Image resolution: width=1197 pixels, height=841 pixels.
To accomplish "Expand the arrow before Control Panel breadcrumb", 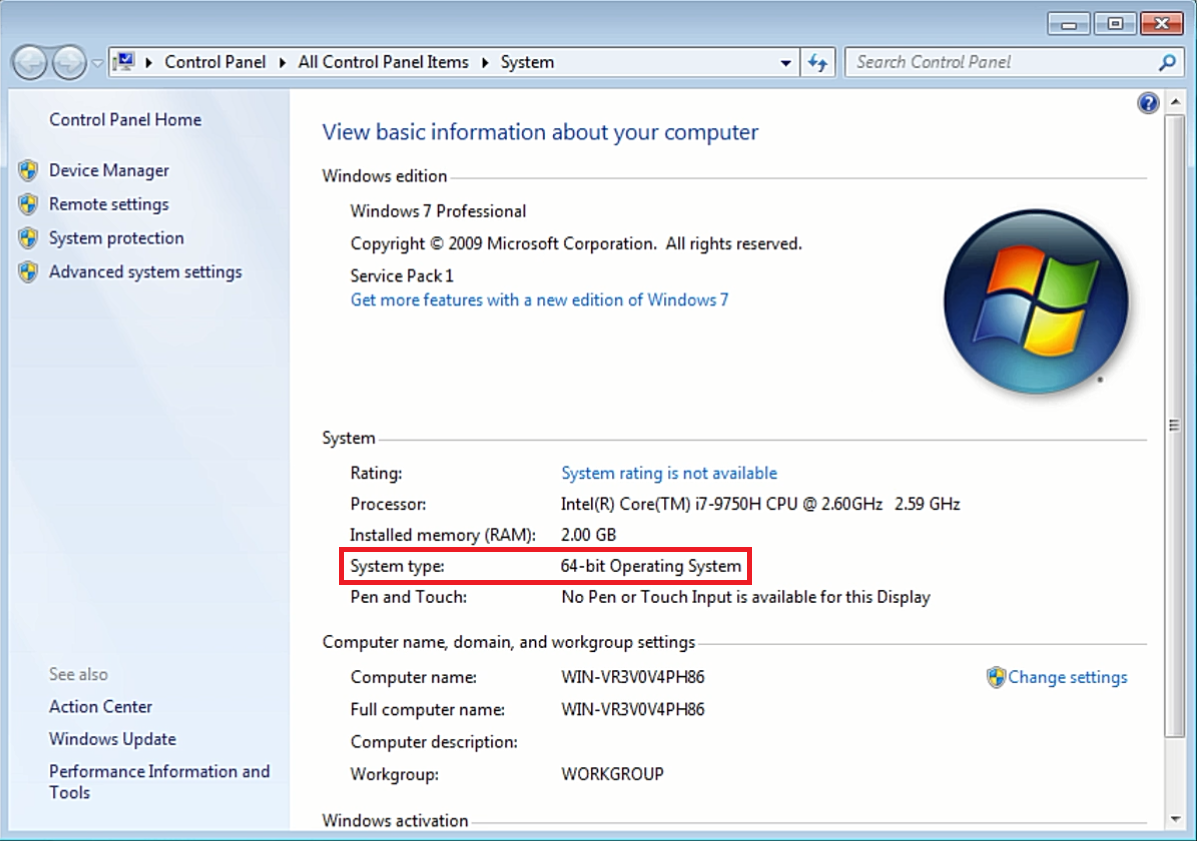I will (148, 63).
